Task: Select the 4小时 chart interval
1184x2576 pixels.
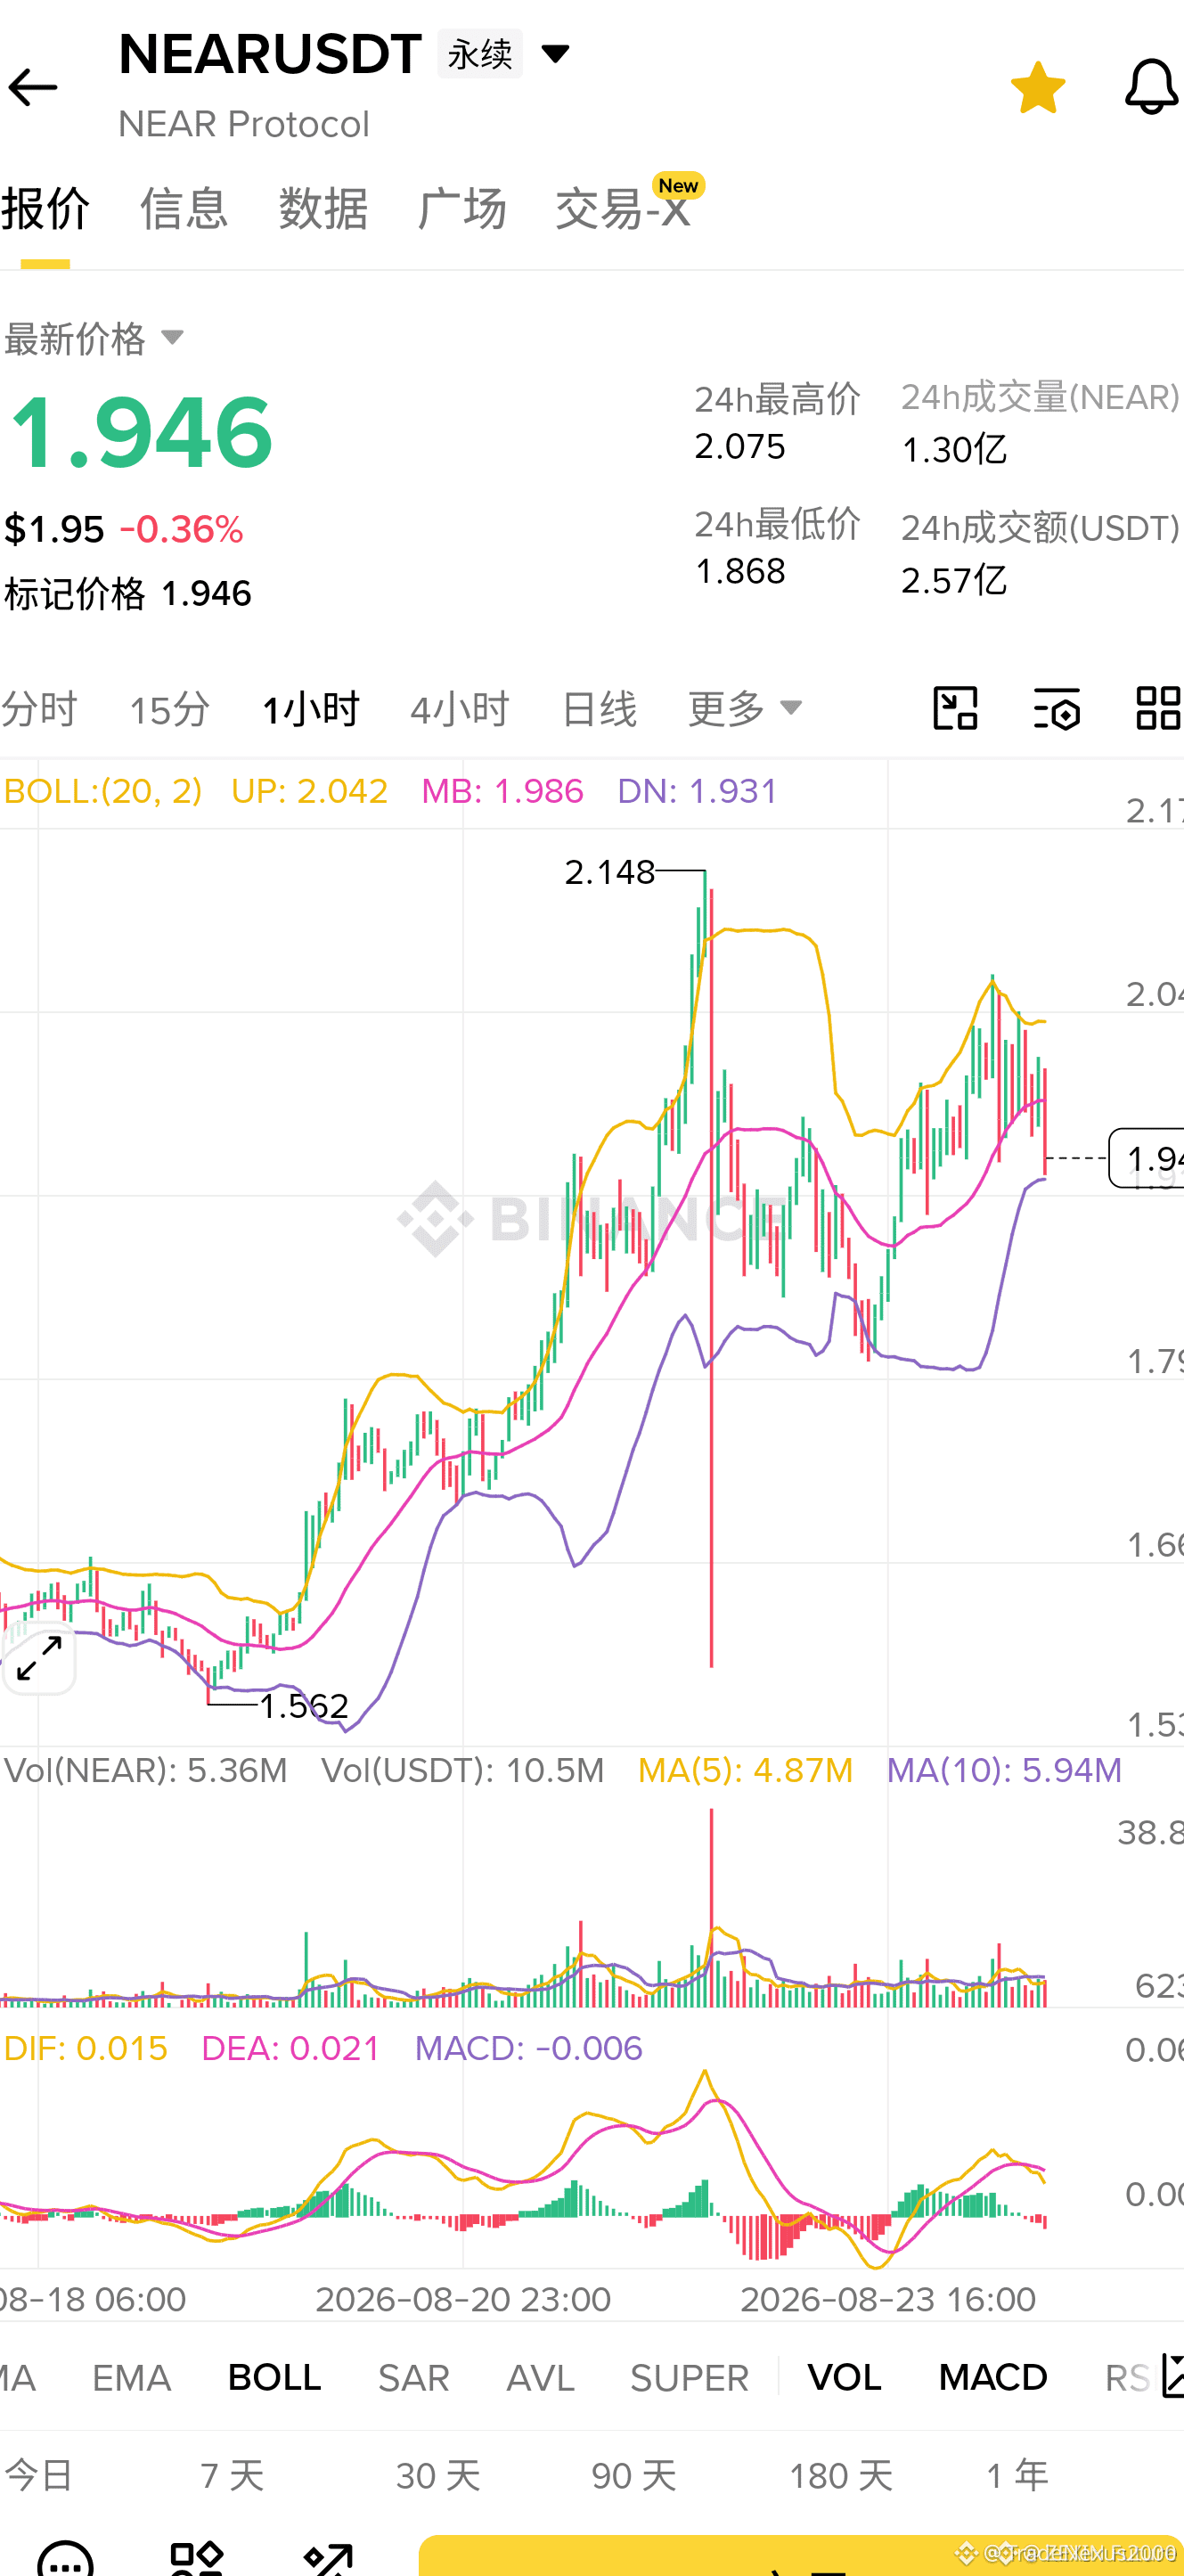Action: pyautogui.click(x=460, y=709)
